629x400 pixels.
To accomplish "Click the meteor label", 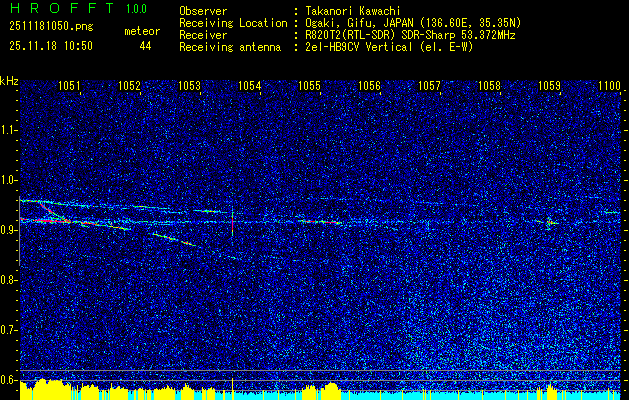I will click(142, 31).
